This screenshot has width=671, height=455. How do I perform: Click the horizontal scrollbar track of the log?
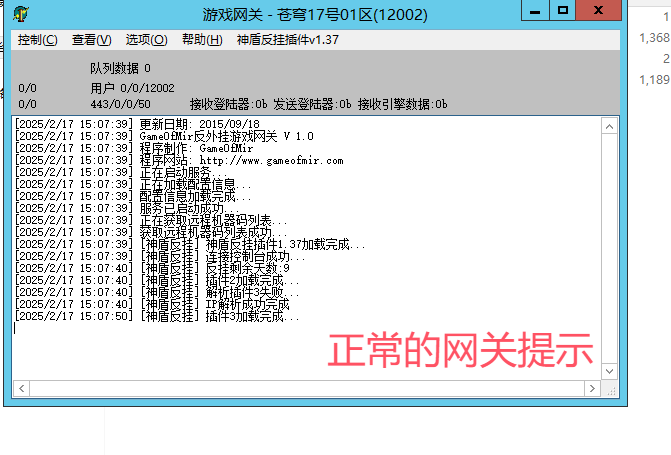(x=307, y=389)
